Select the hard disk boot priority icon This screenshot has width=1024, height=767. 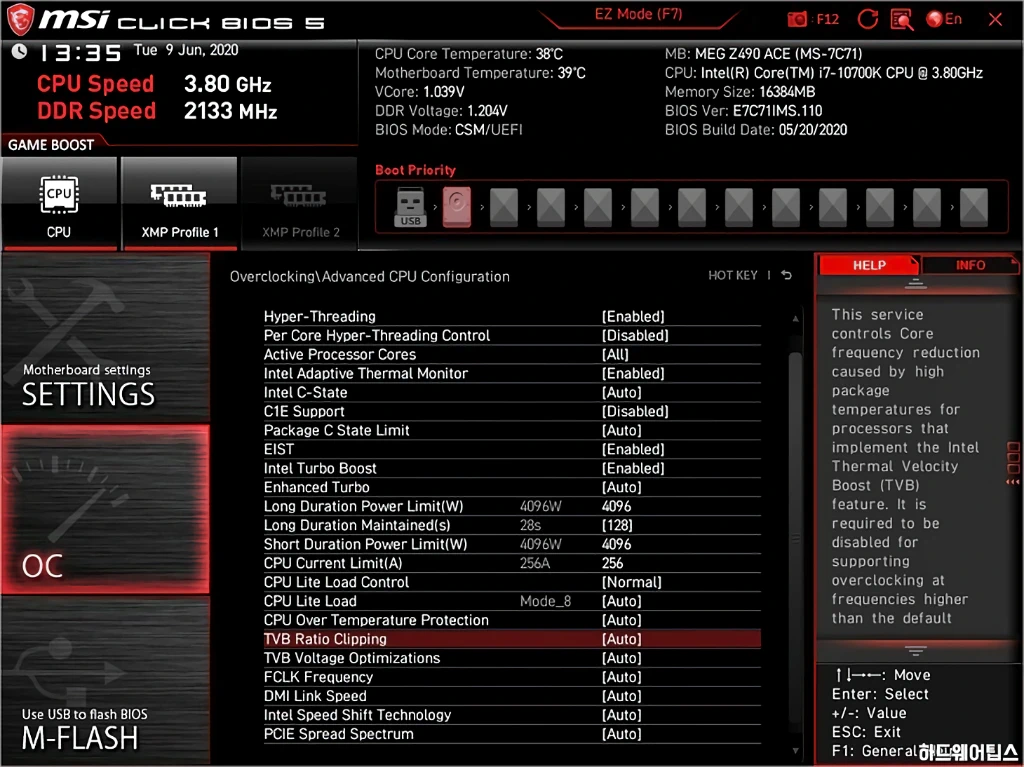coord(456,207)
